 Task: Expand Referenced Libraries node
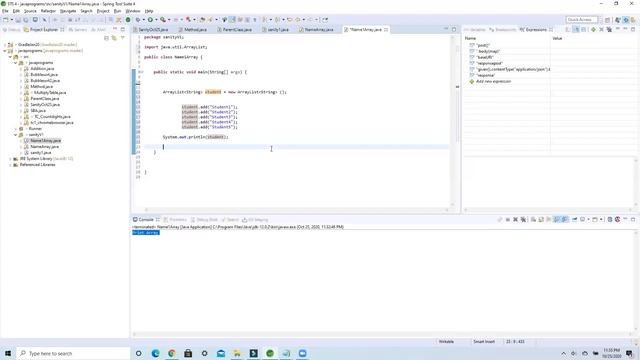click(10, 165)
